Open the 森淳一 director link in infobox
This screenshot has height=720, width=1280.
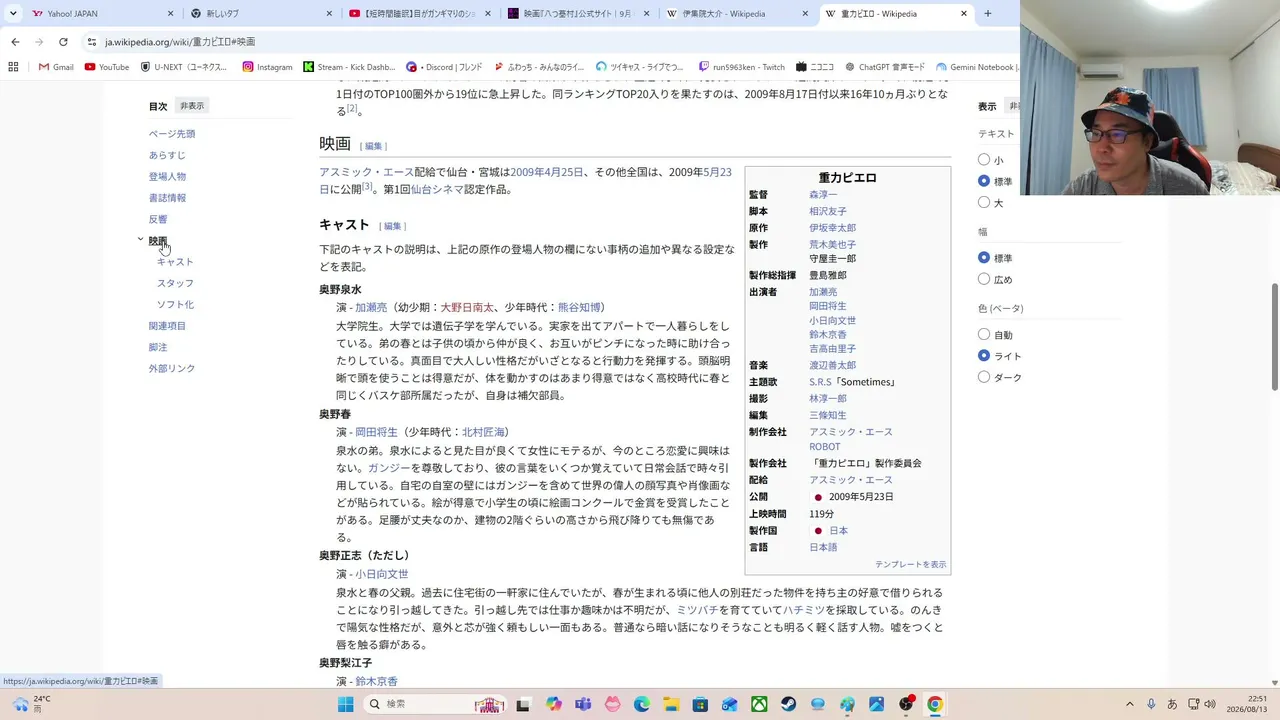point(823,195)
